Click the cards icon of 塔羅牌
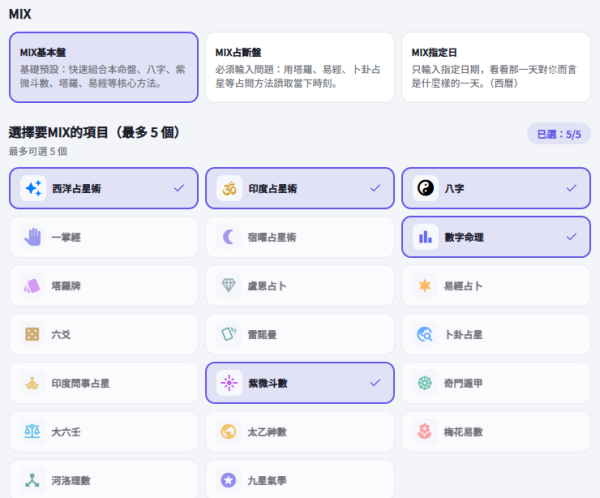The height and width of the screenshot is (498, 600). [33, 286]
